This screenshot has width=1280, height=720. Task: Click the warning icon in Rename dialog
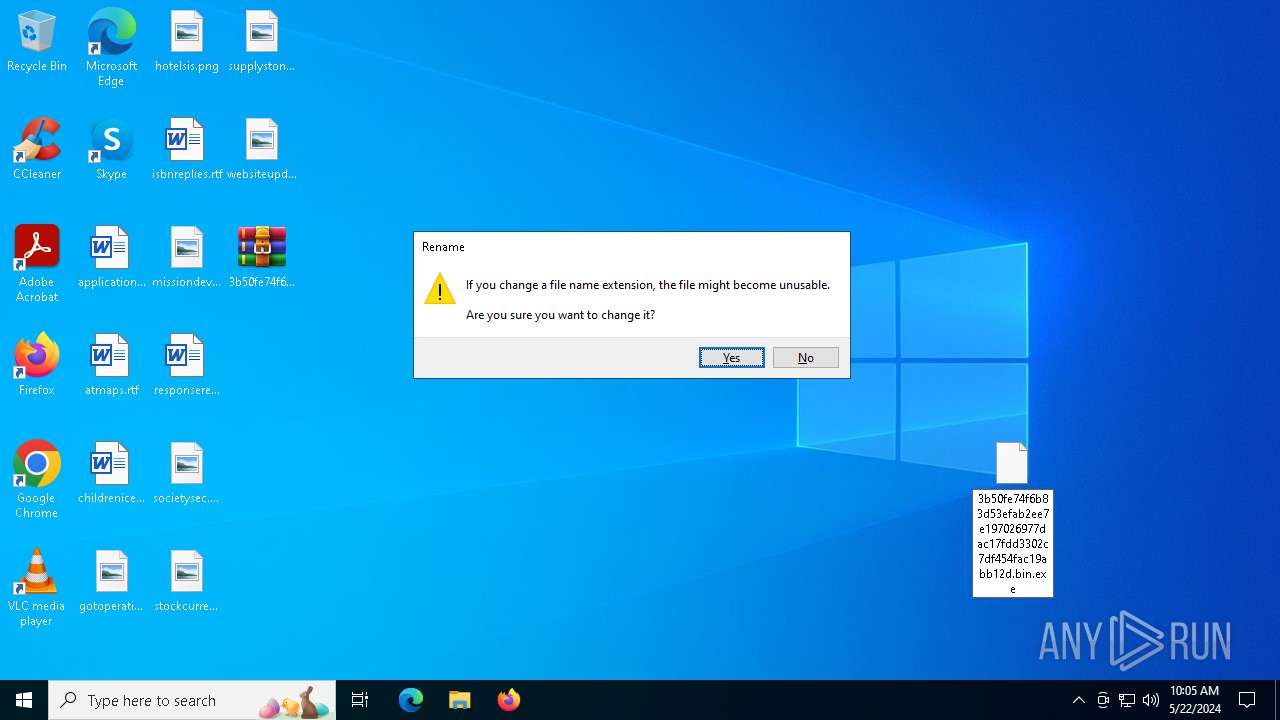click(x=440, y=288)
